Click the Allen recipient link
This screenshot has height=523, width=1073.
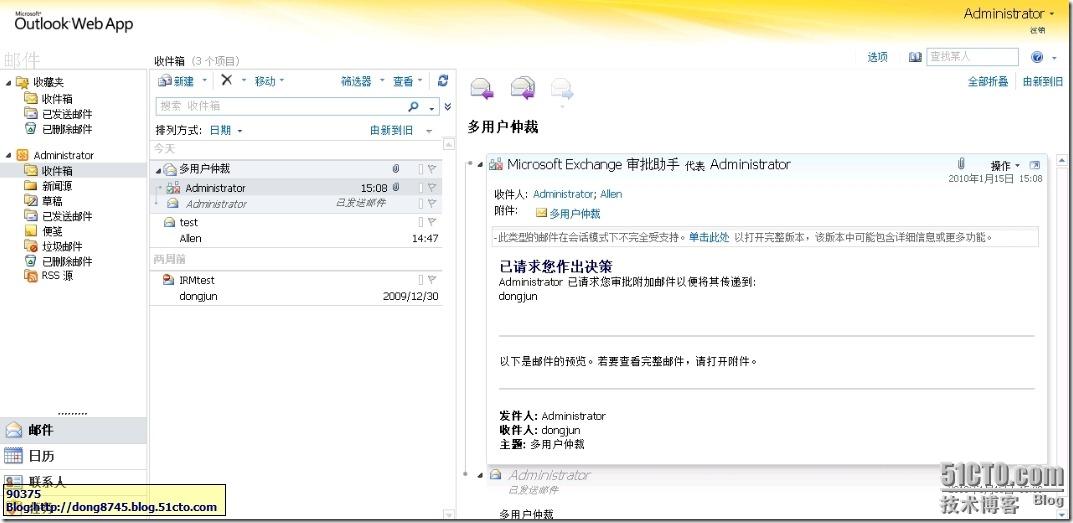611,194
